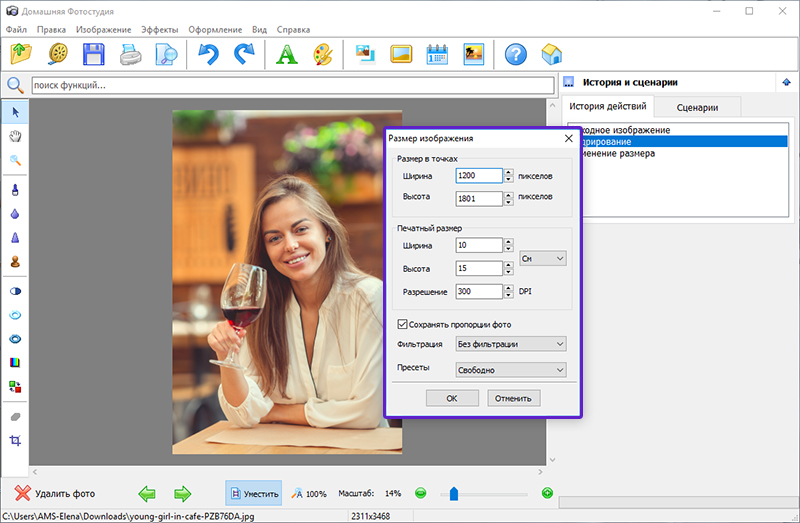
Task: Zoom in with green plus button
Action: tap(547, 493)
